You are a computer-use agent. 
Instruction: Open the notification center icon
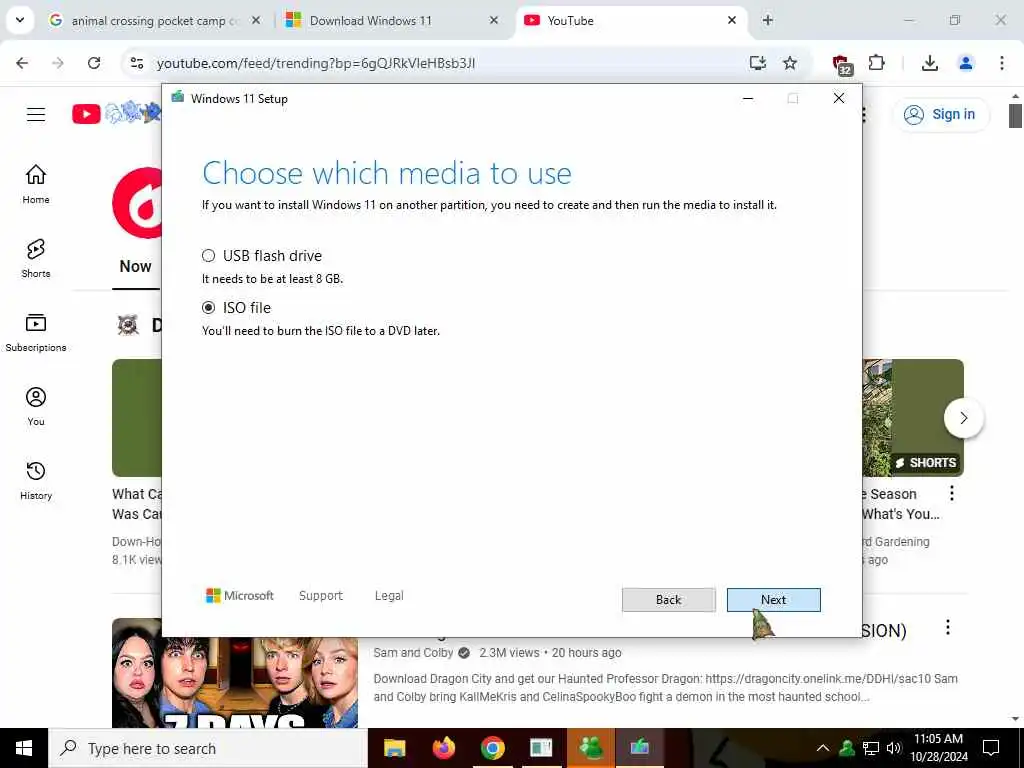coord(991,748)
